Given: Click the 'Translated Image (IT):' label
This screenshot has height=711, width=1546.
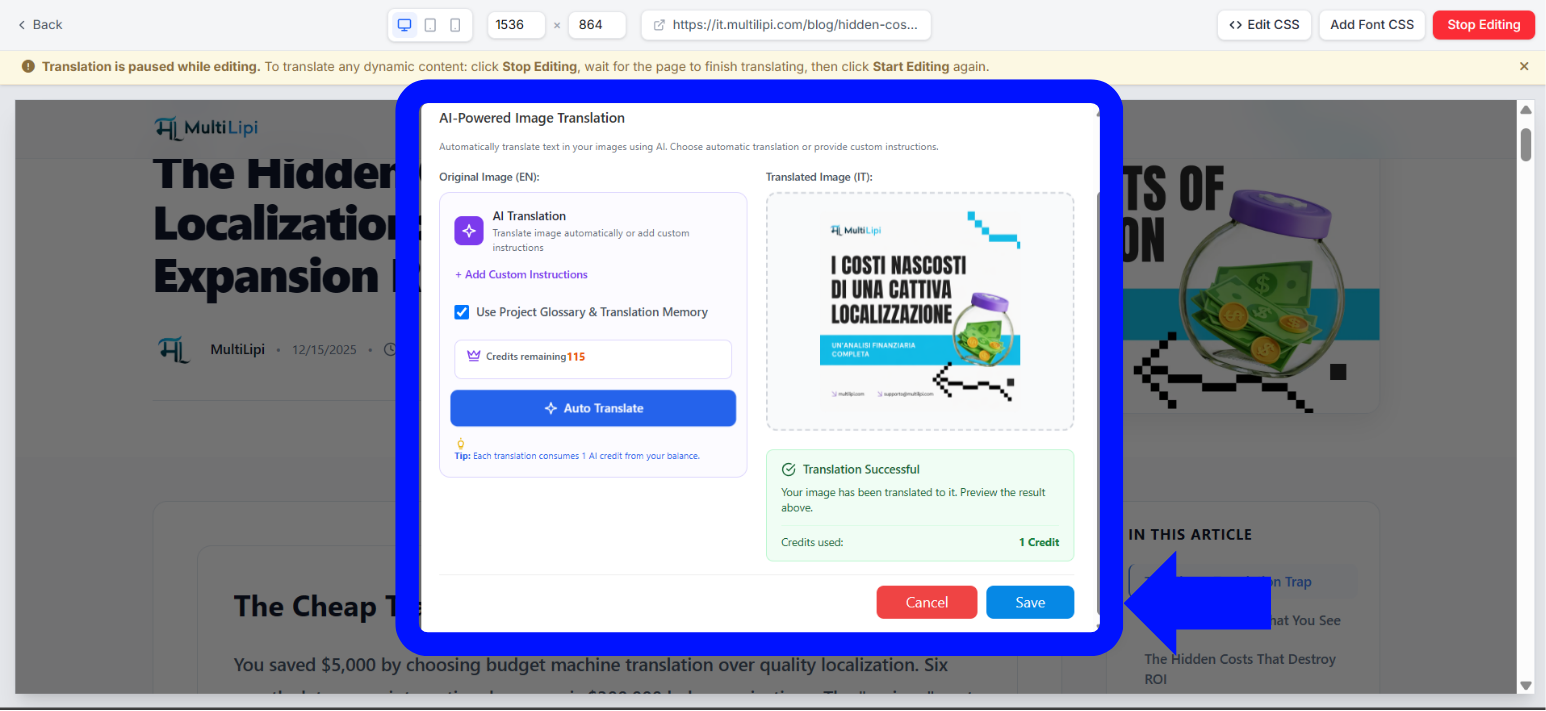Looking at the screenshot, I should (819, 177).
